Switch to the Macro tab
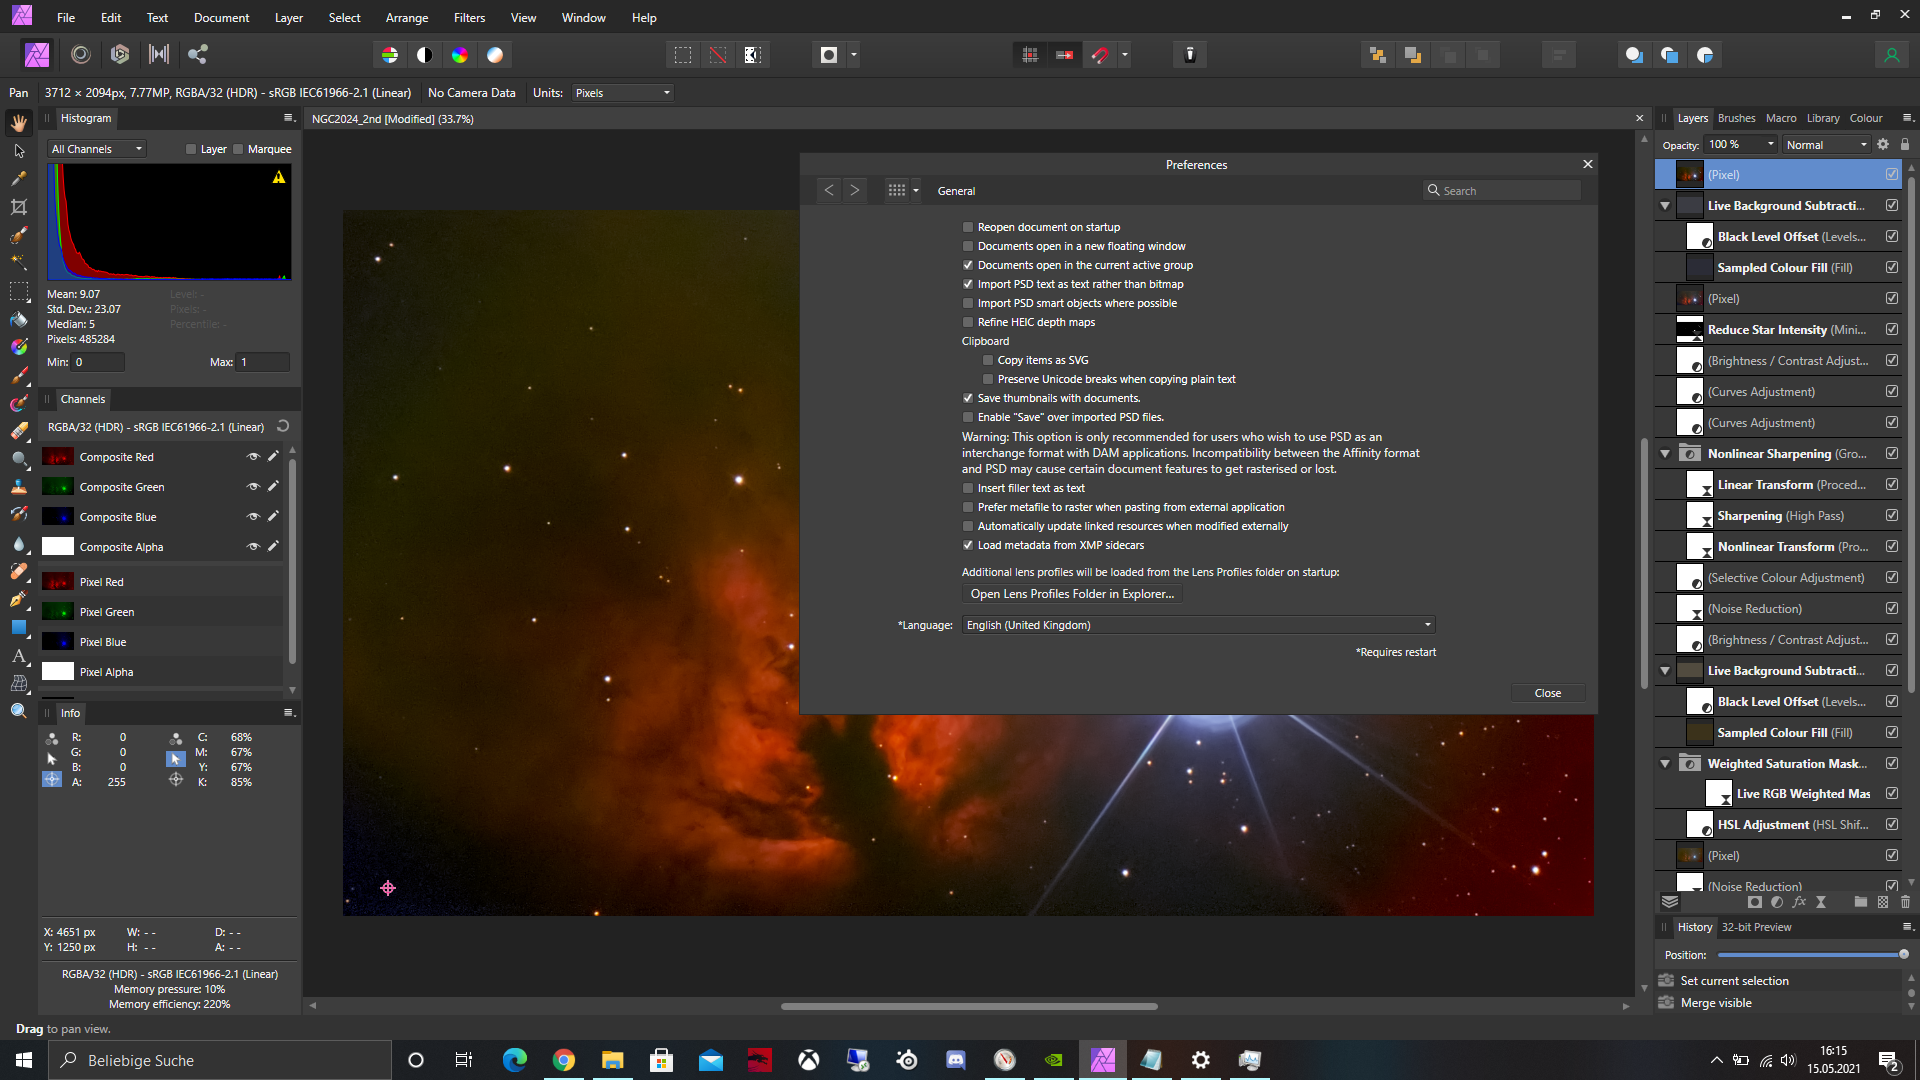 tap(1781, 118)
